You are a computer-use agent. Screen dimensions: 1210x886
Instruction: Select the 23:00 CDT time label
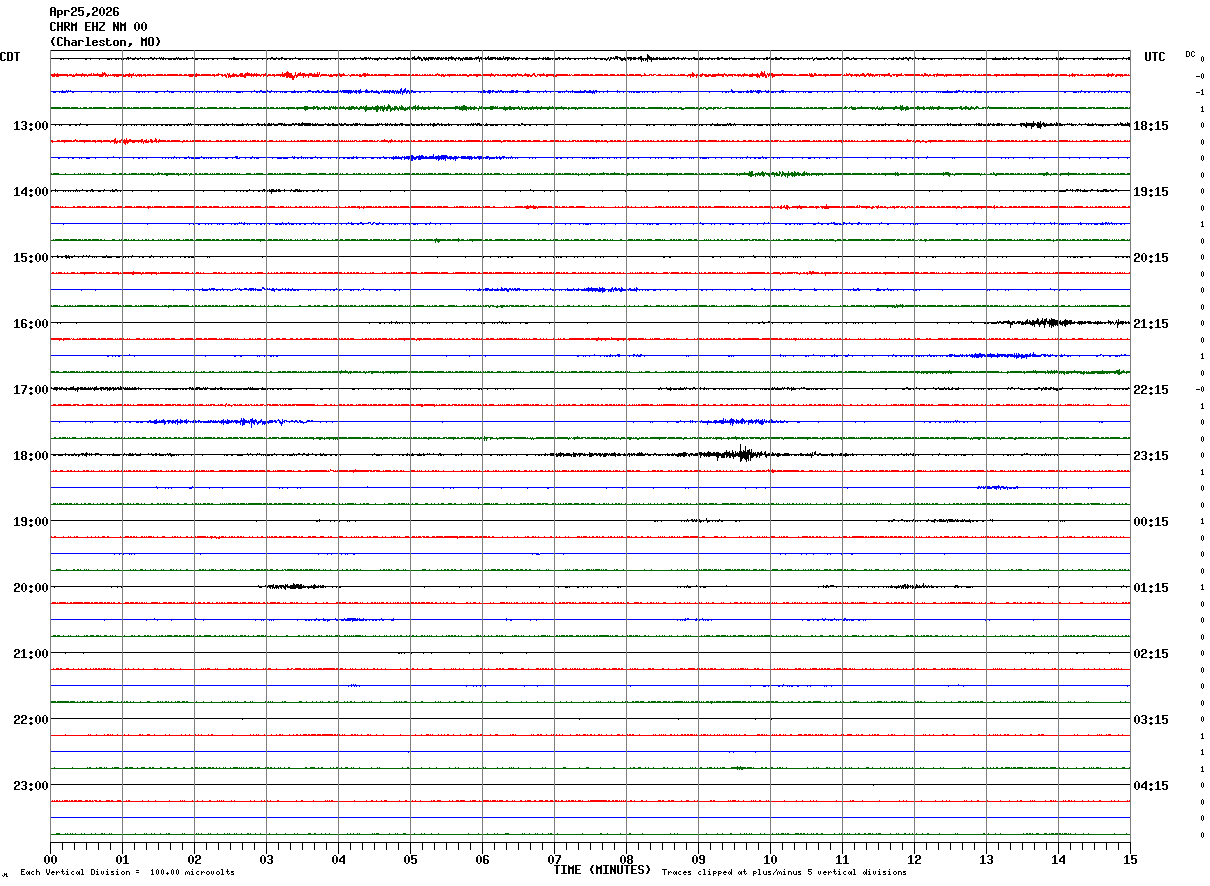(31, 786)
